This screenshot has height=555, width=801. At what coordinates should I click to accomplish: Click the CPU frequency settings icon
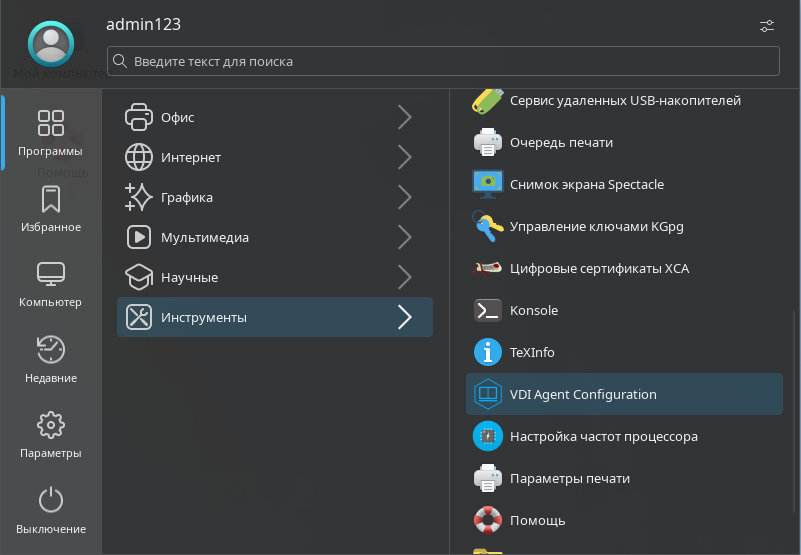pyautogui.click(x=487, y=437)
